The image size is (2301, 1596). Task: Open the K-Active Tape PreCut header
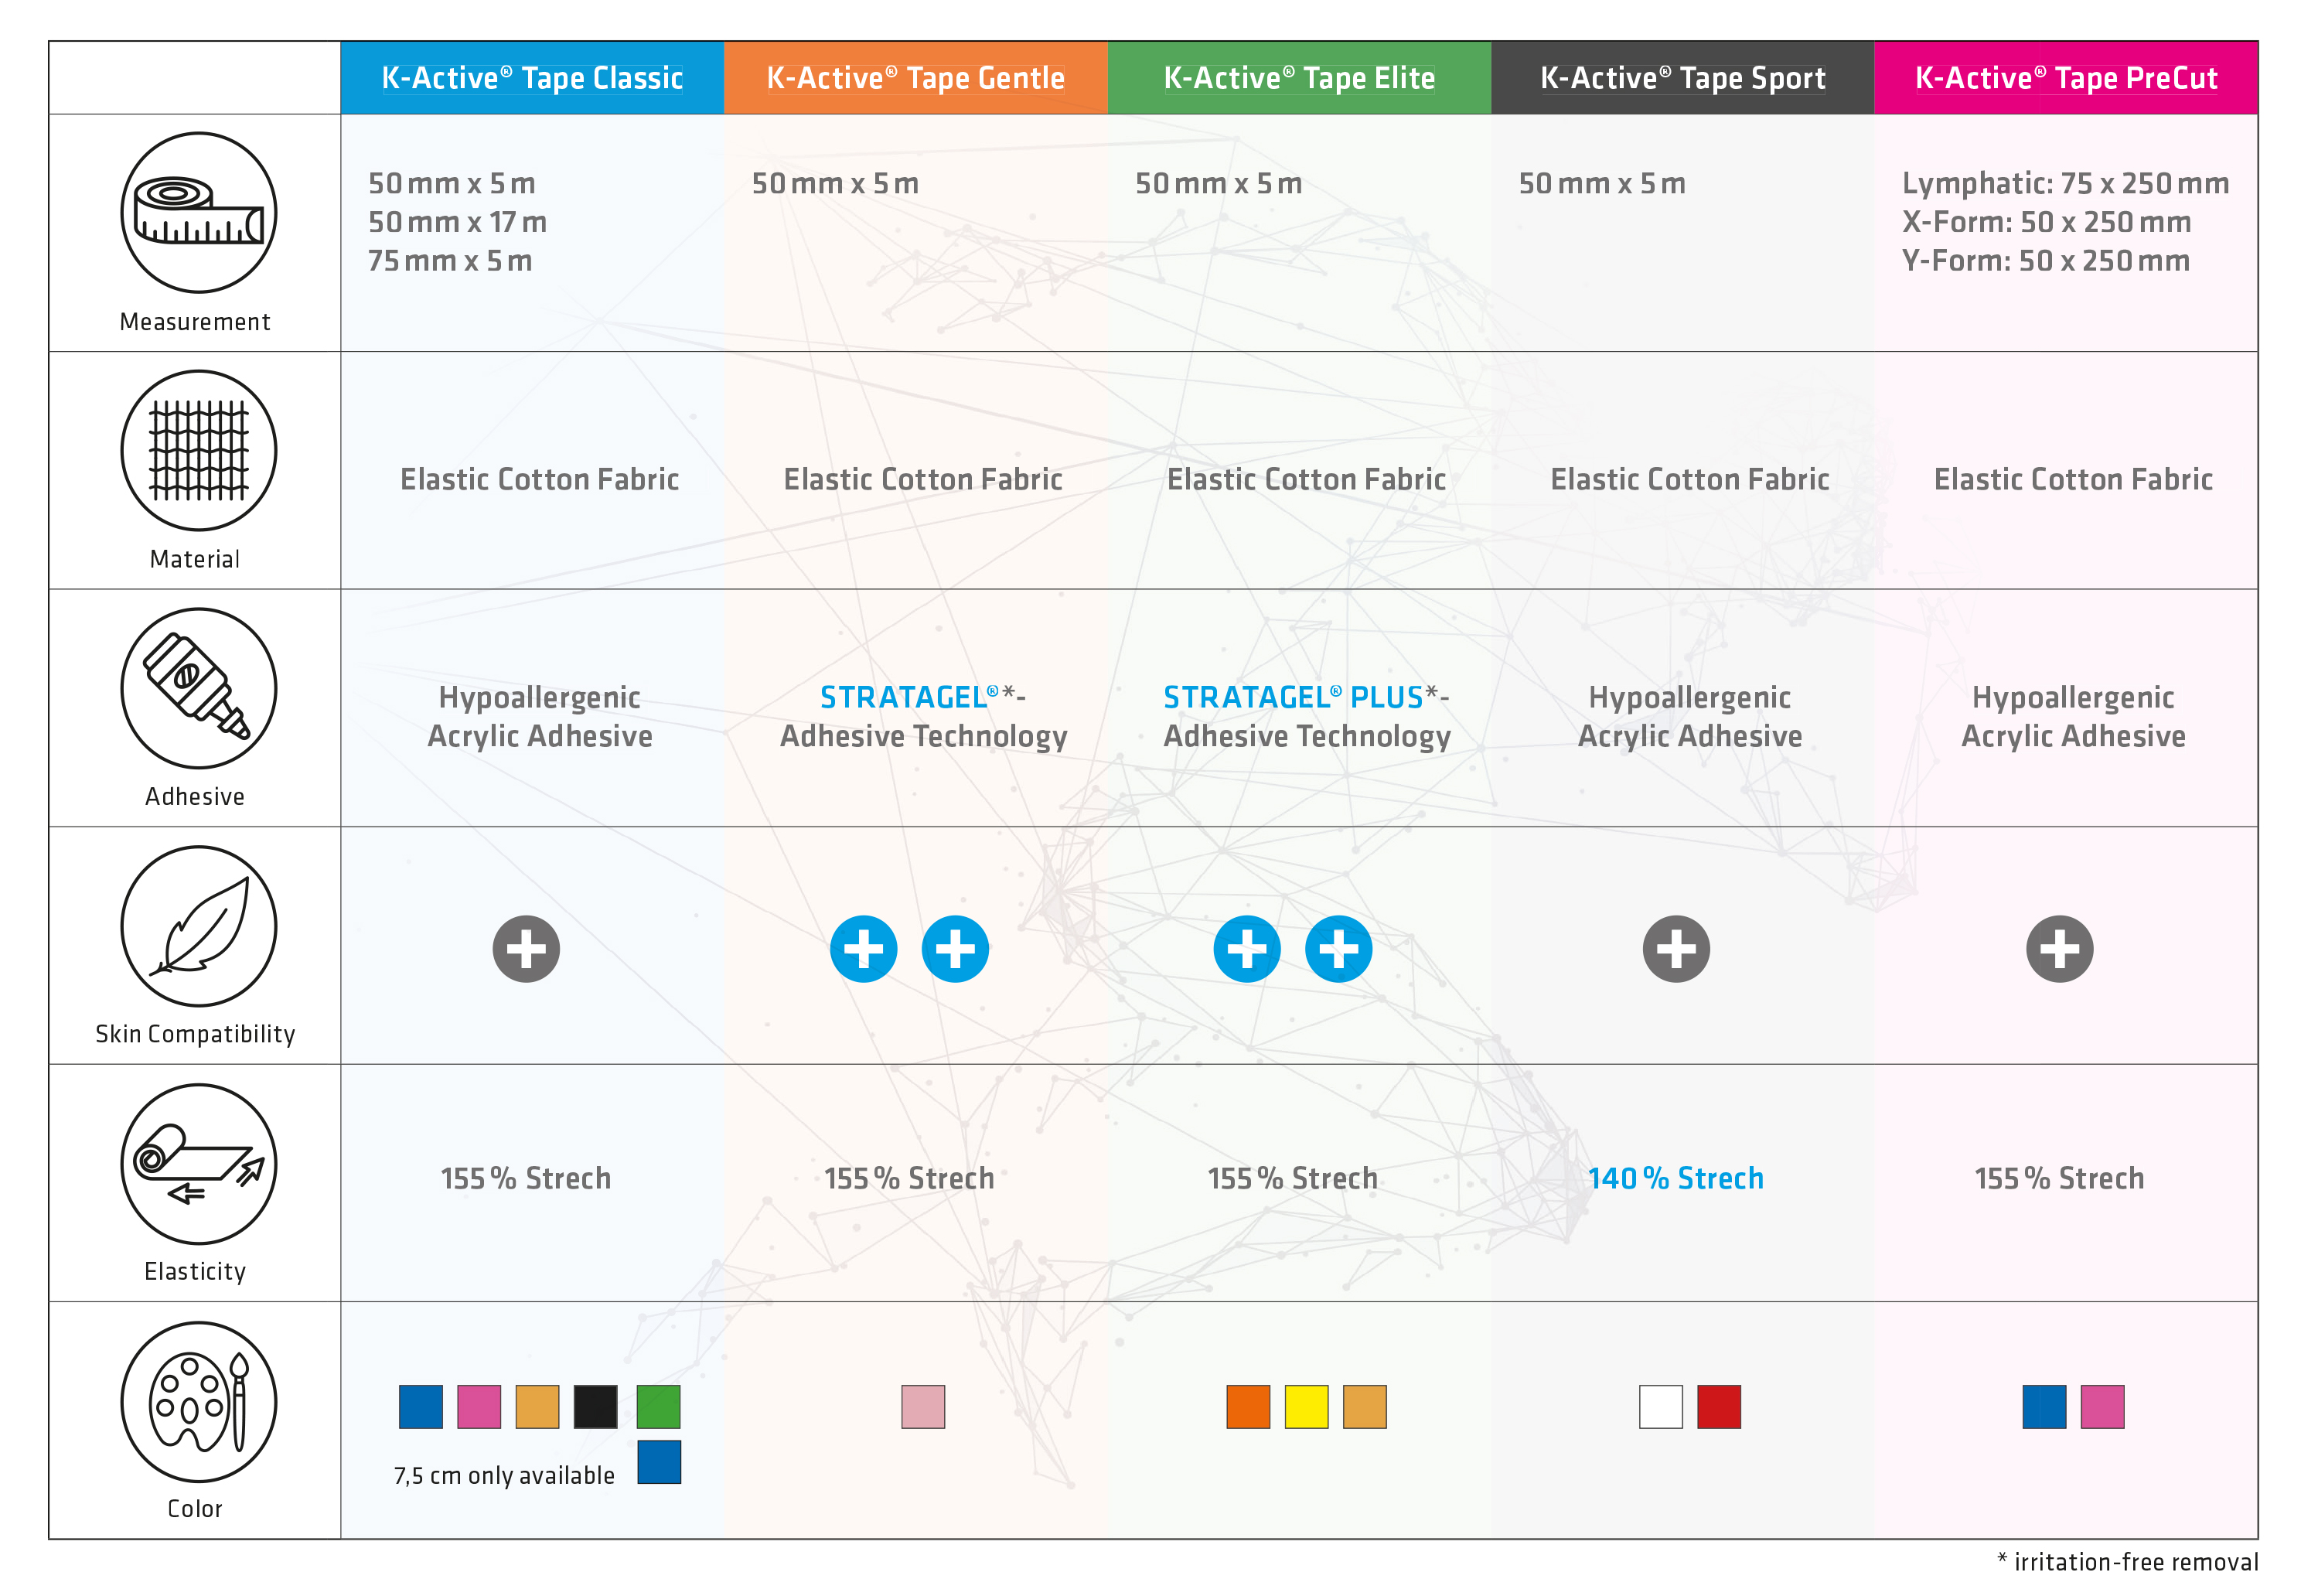point(2065,78)
